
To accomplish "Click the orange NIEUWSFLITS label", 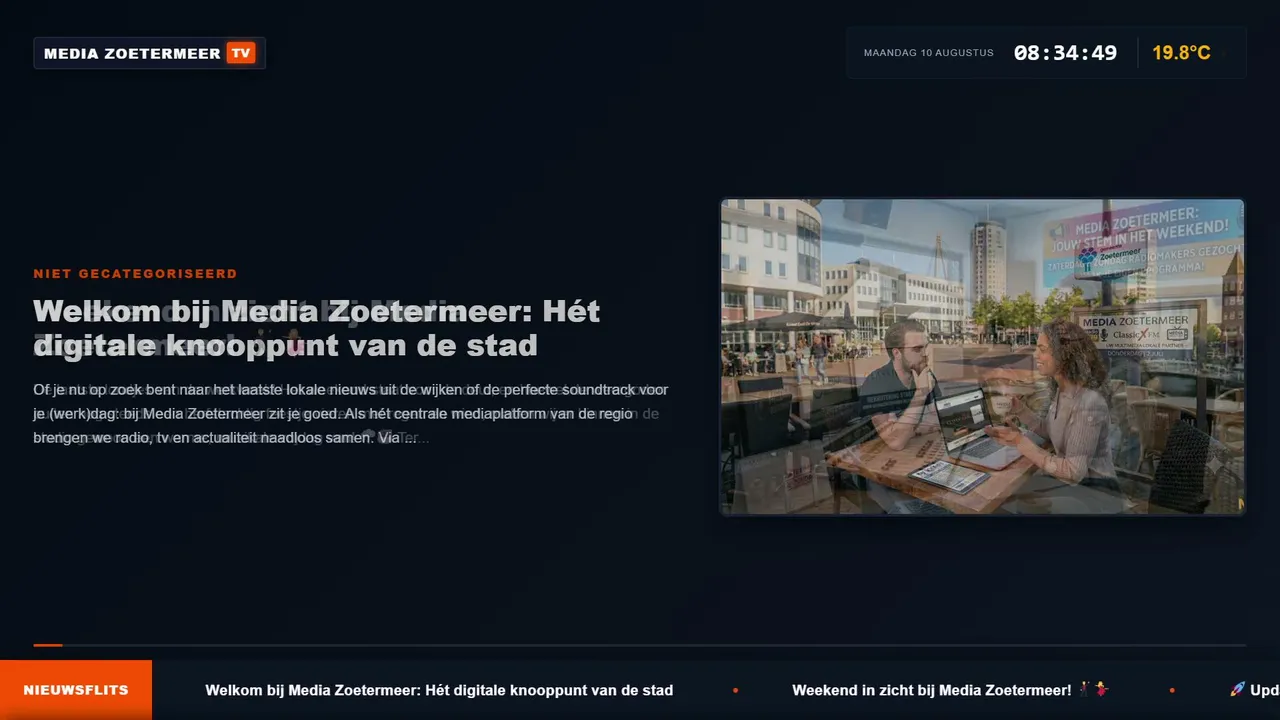I will click(x=76, y=690).
